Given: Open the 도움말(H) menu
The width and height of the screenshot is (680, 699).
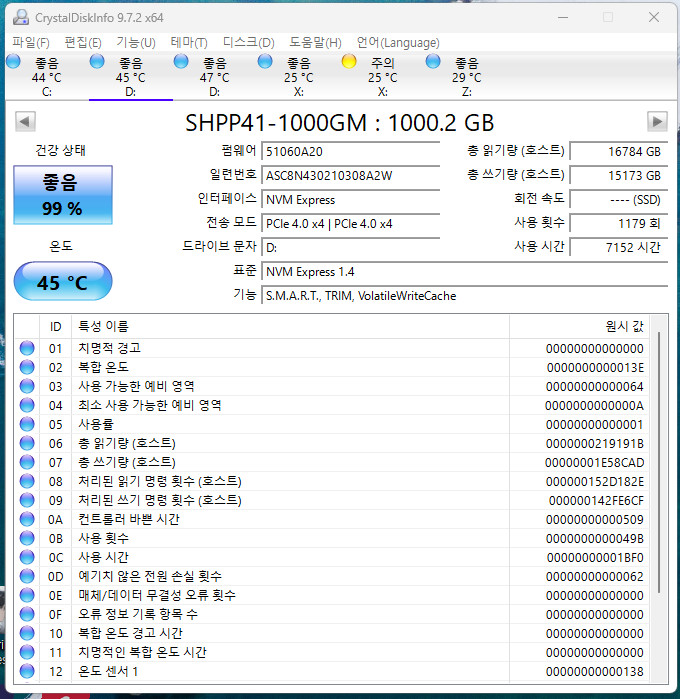Looking at the screenshot, I should coord(315,43).
